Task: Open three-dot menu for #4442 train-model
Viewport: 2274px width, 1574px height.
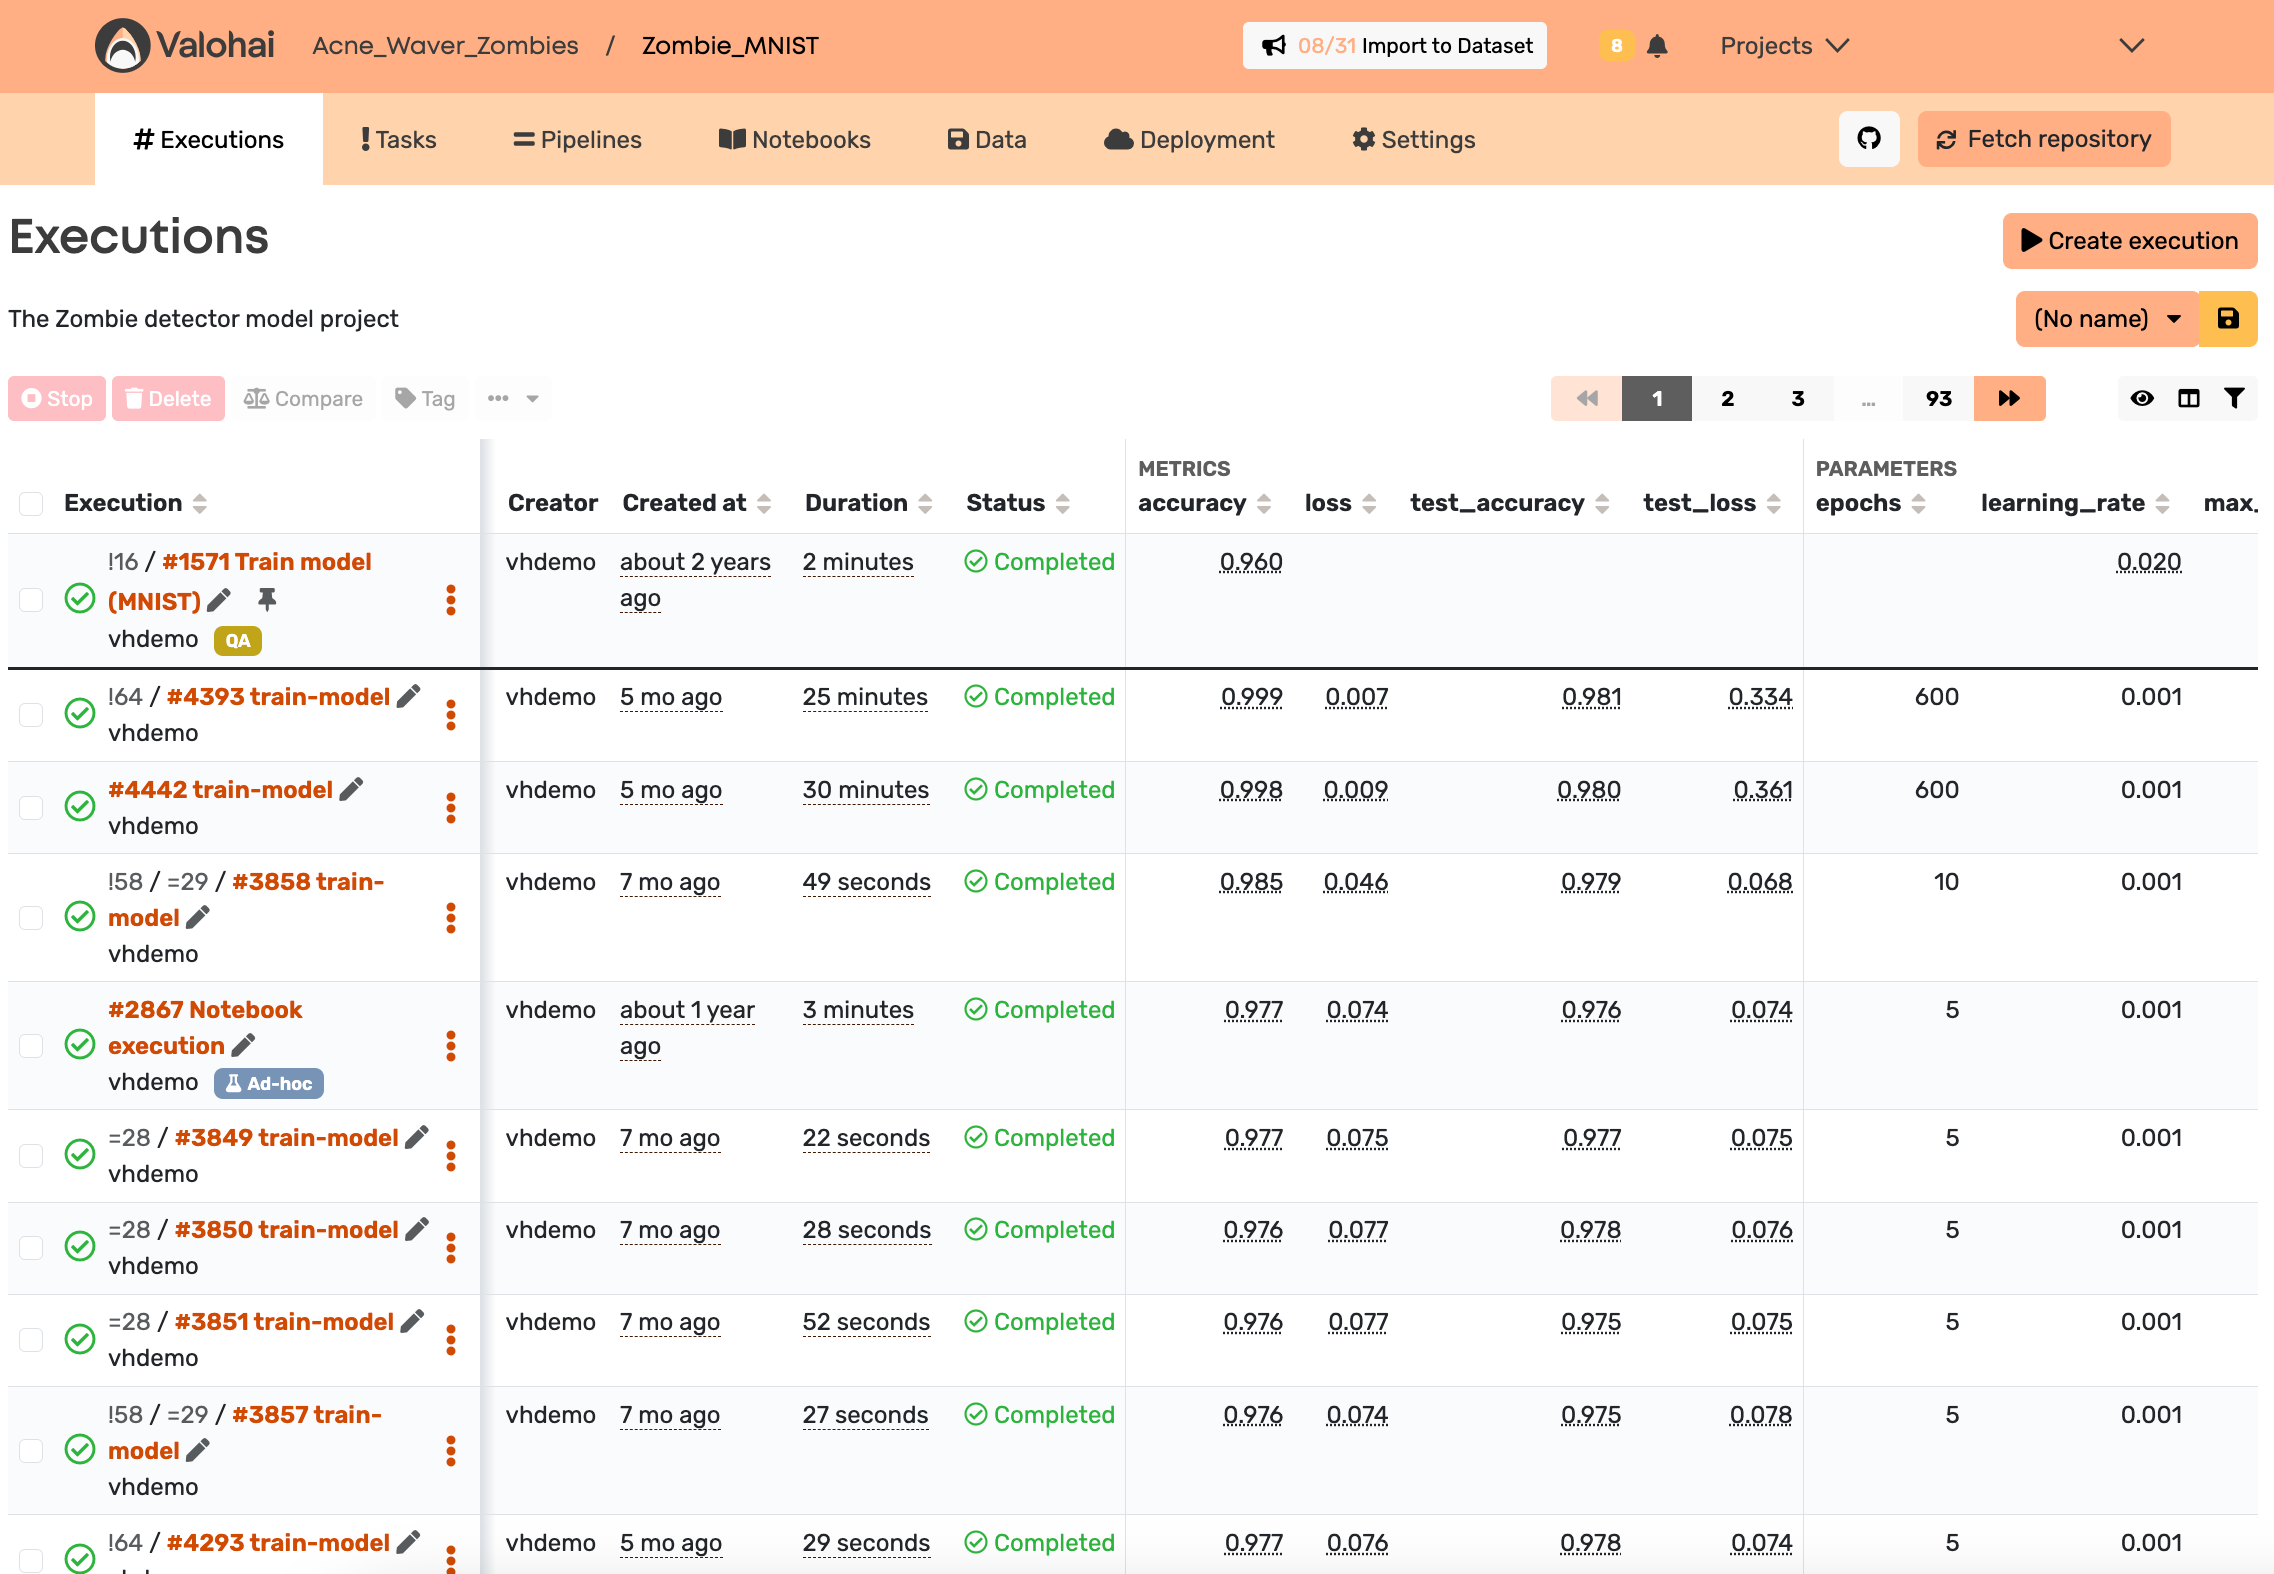Action: (451, 807)
